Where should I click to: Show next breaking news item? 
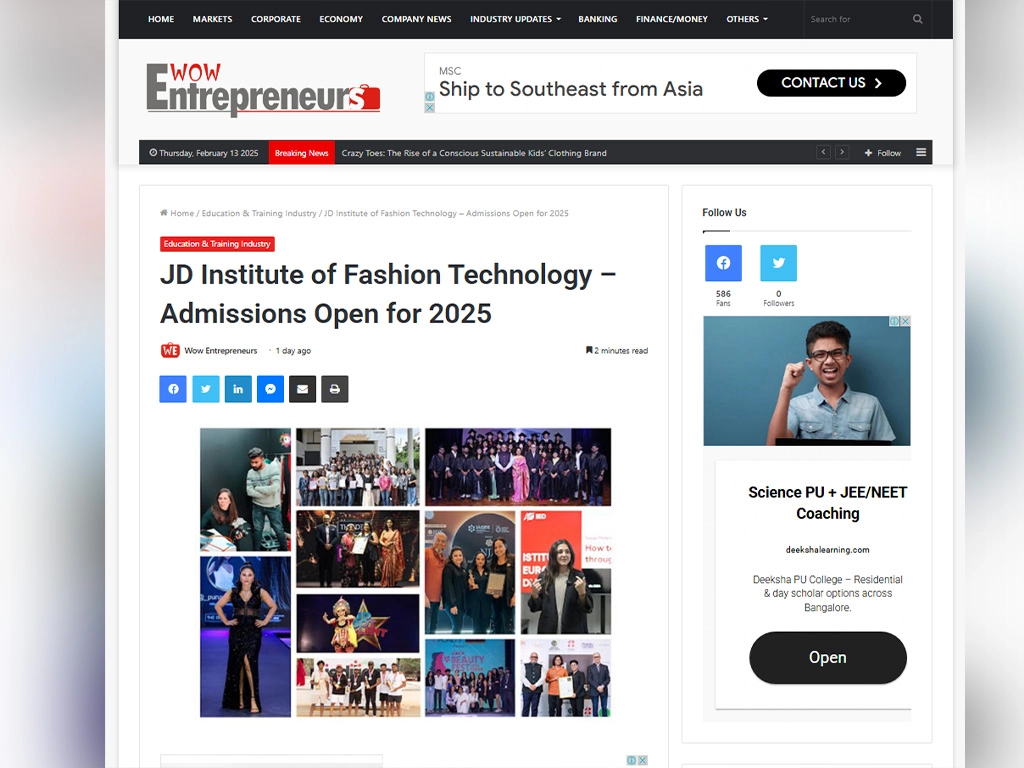842,152
